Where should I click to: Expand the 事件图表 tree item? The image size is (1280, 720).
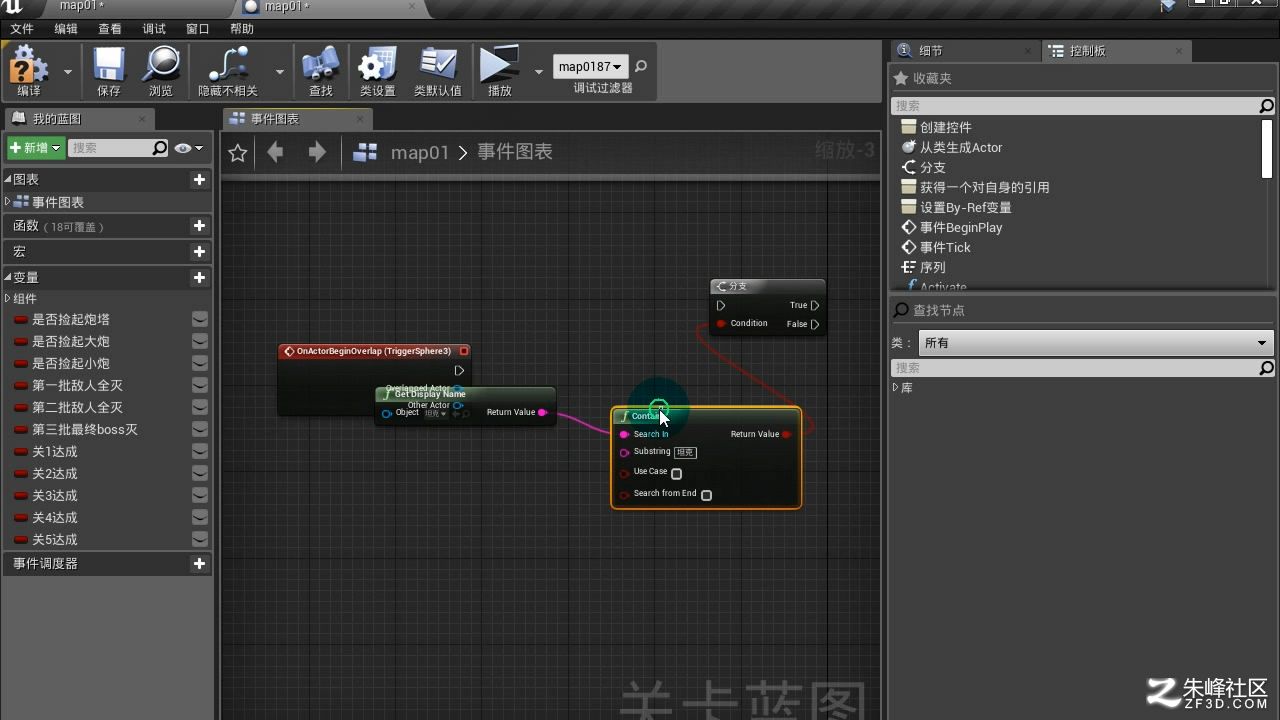[x=8, y=202]
